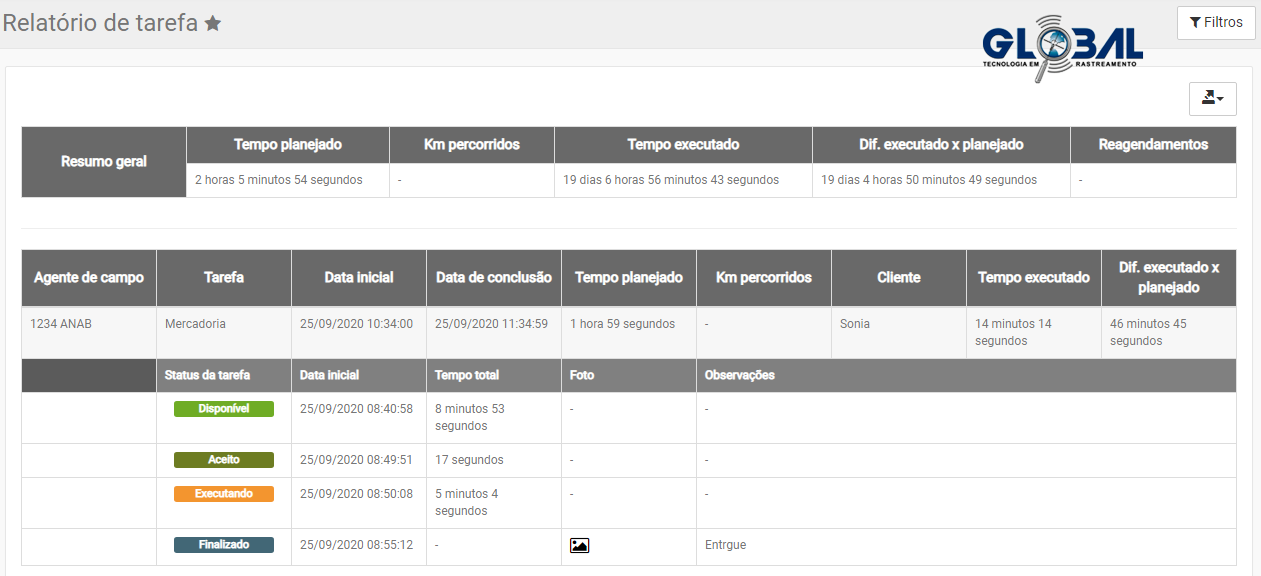Open the export dropdown menu
The image size is (1261, 576).
point(1212,98)
